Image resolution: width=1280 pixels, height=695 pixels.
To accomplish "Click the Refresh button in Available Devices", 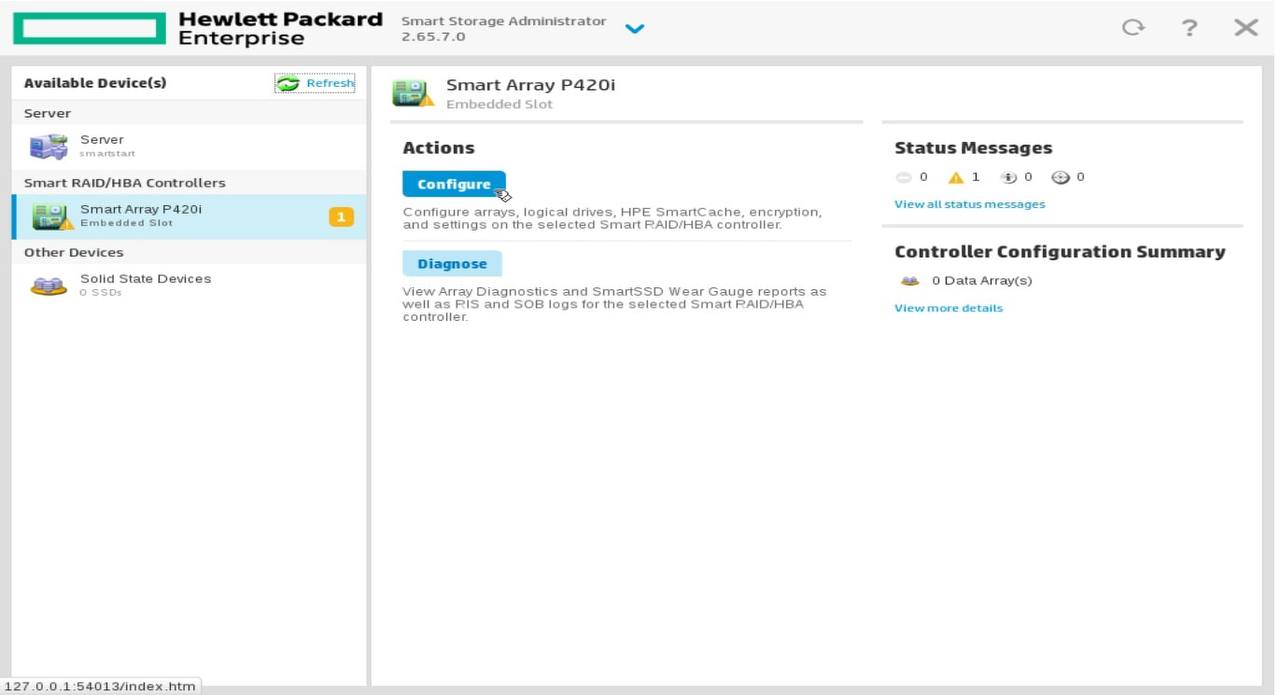I will click(315, 84).
